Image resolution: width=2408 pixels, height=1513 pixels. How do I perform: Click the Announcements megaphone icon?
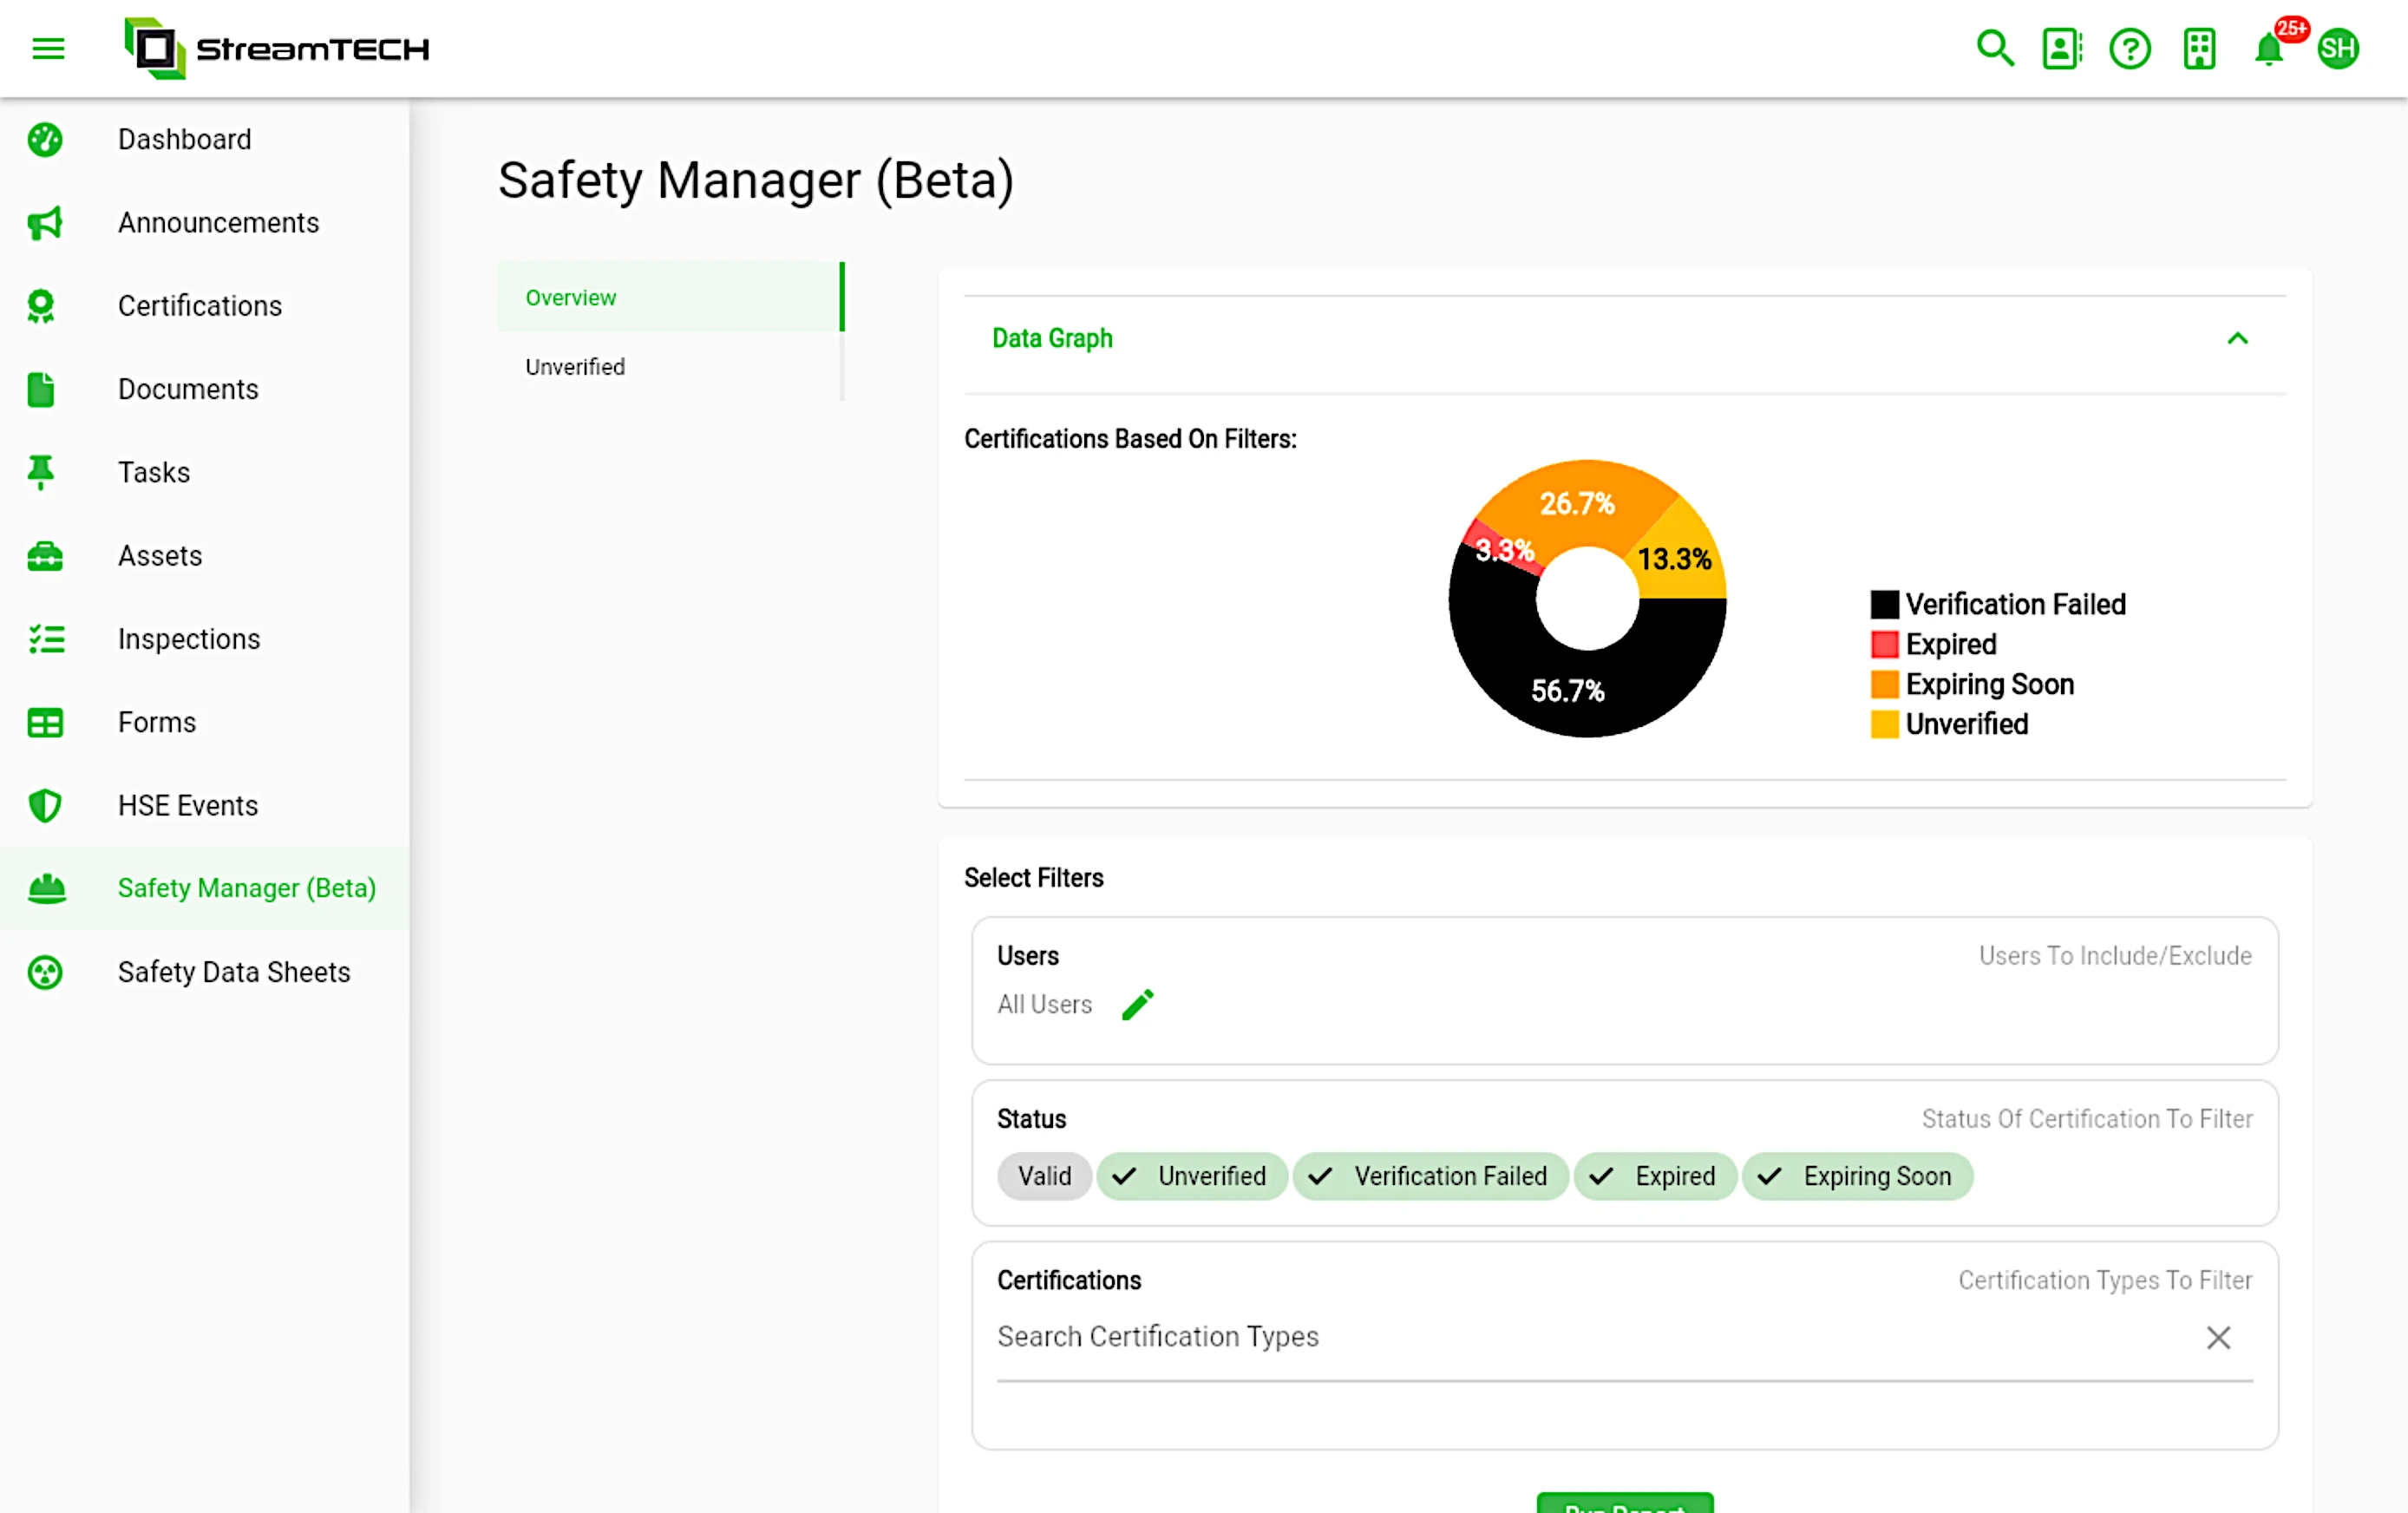point(45,223)
